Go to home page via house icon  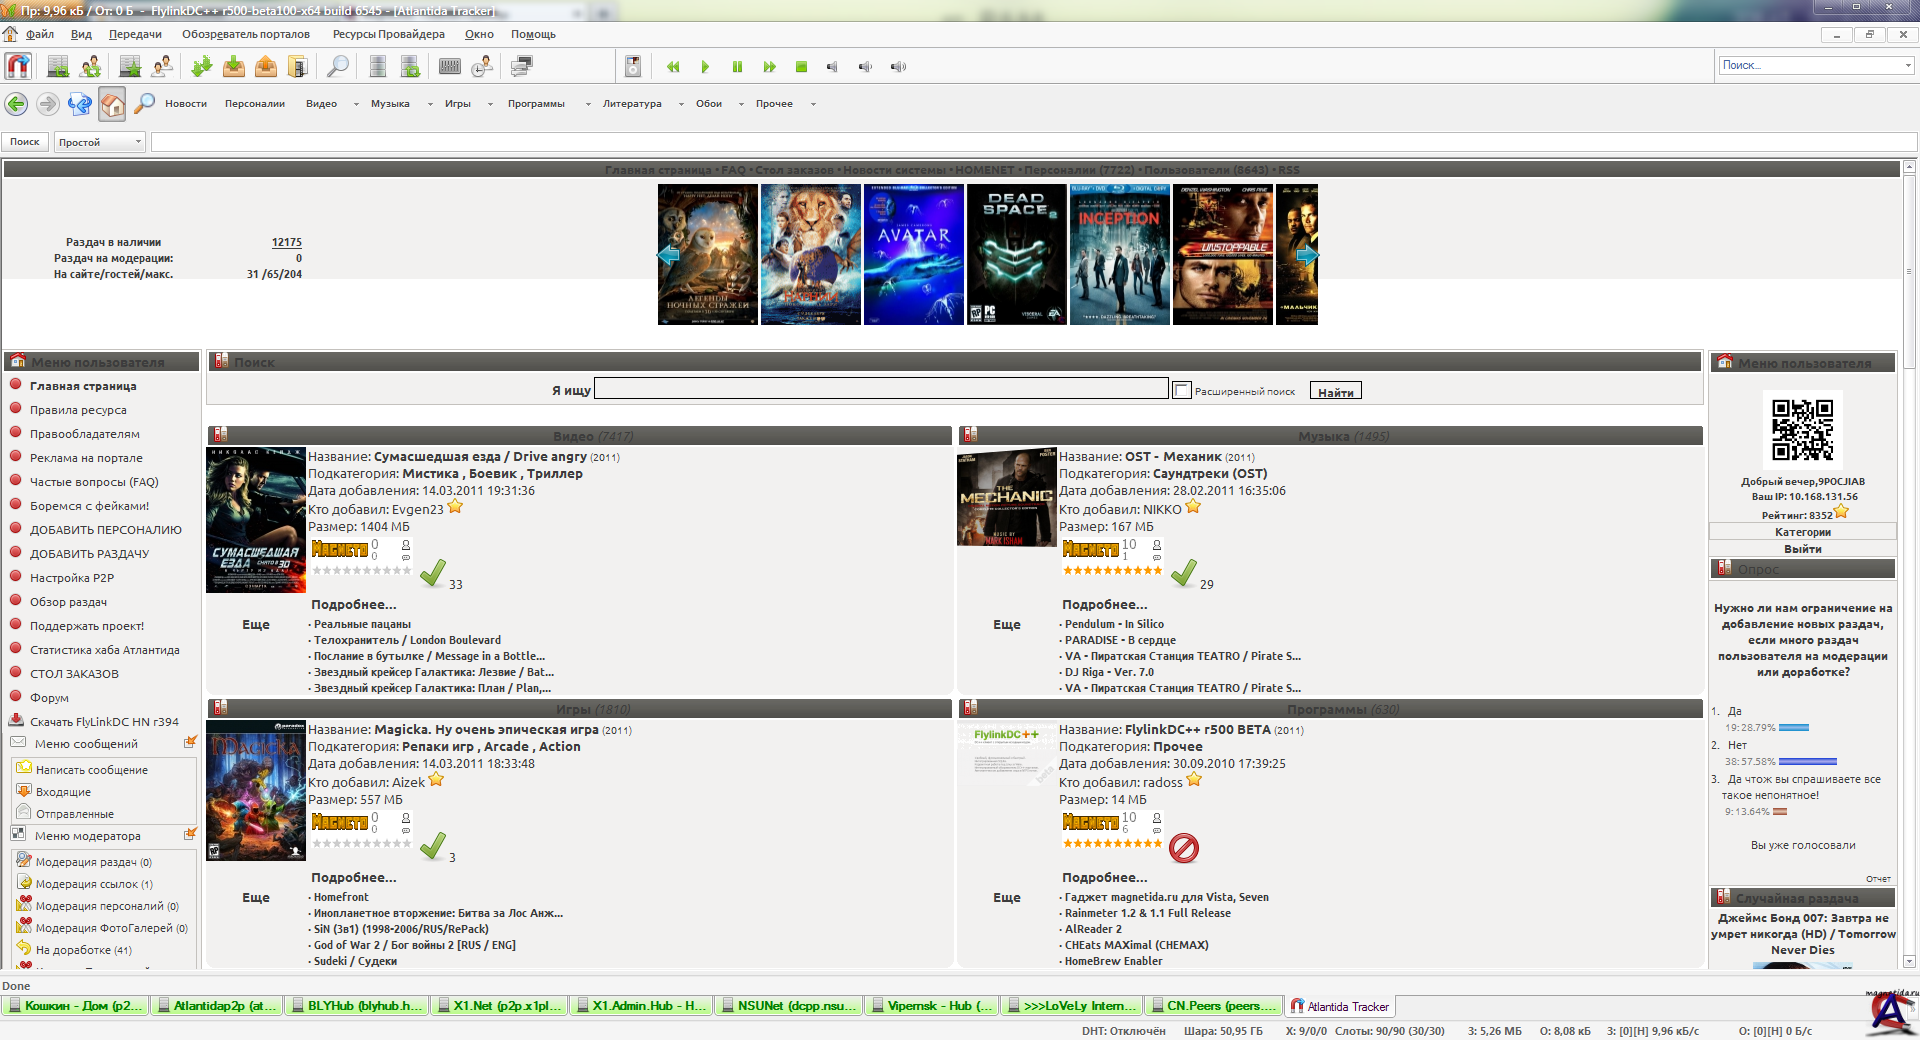pos(112,104)
